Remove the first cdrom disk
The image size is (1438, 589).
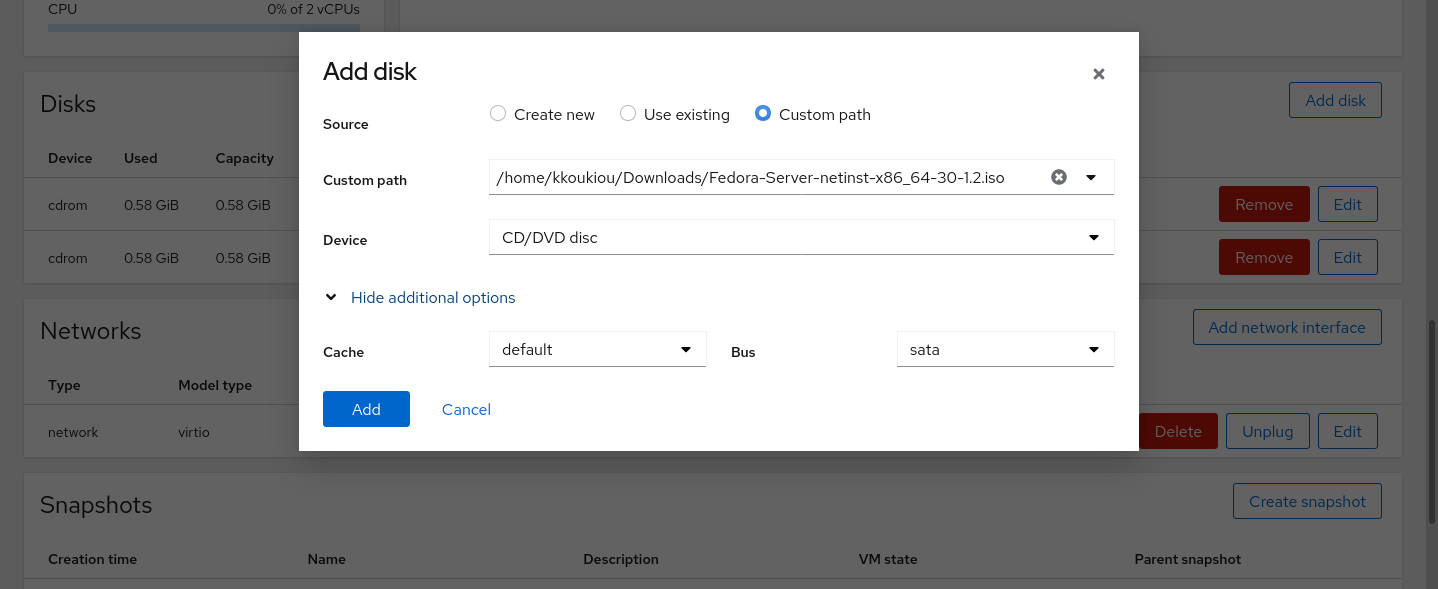pos(1263,204)
